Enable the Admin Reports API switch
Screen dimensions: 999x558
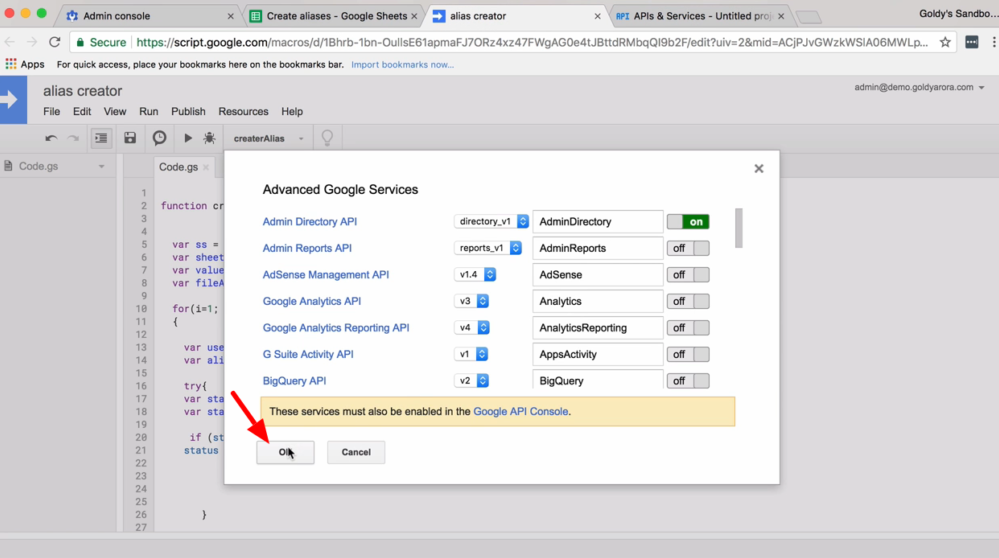pyautogui.click(x=688, y=248)
